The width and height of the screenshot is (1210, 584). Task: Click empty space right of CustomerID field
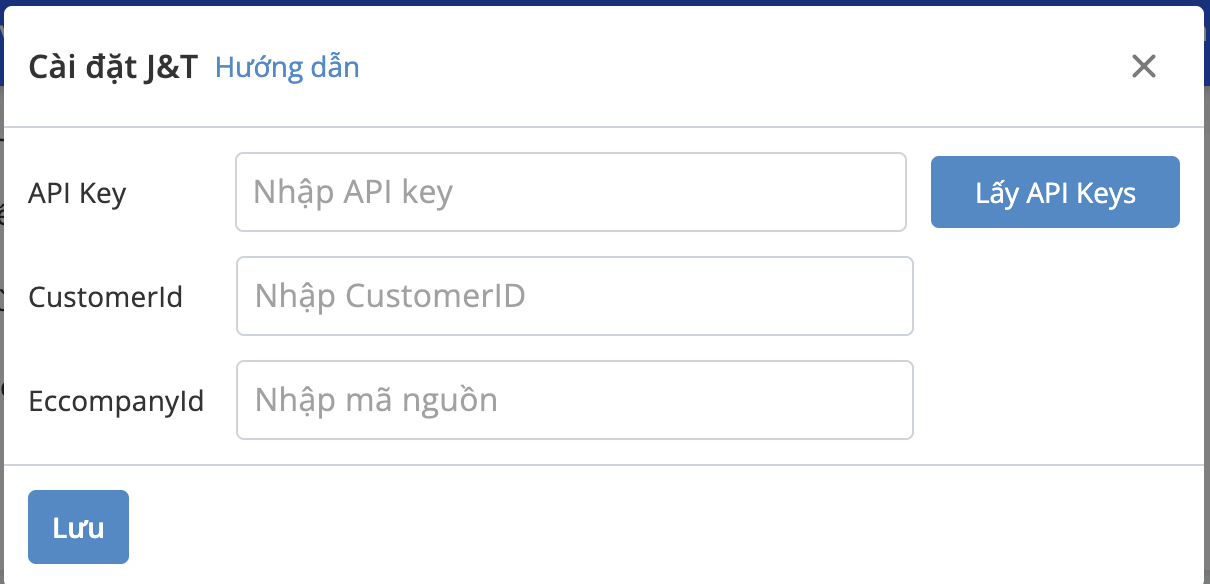pos(1055,296)
